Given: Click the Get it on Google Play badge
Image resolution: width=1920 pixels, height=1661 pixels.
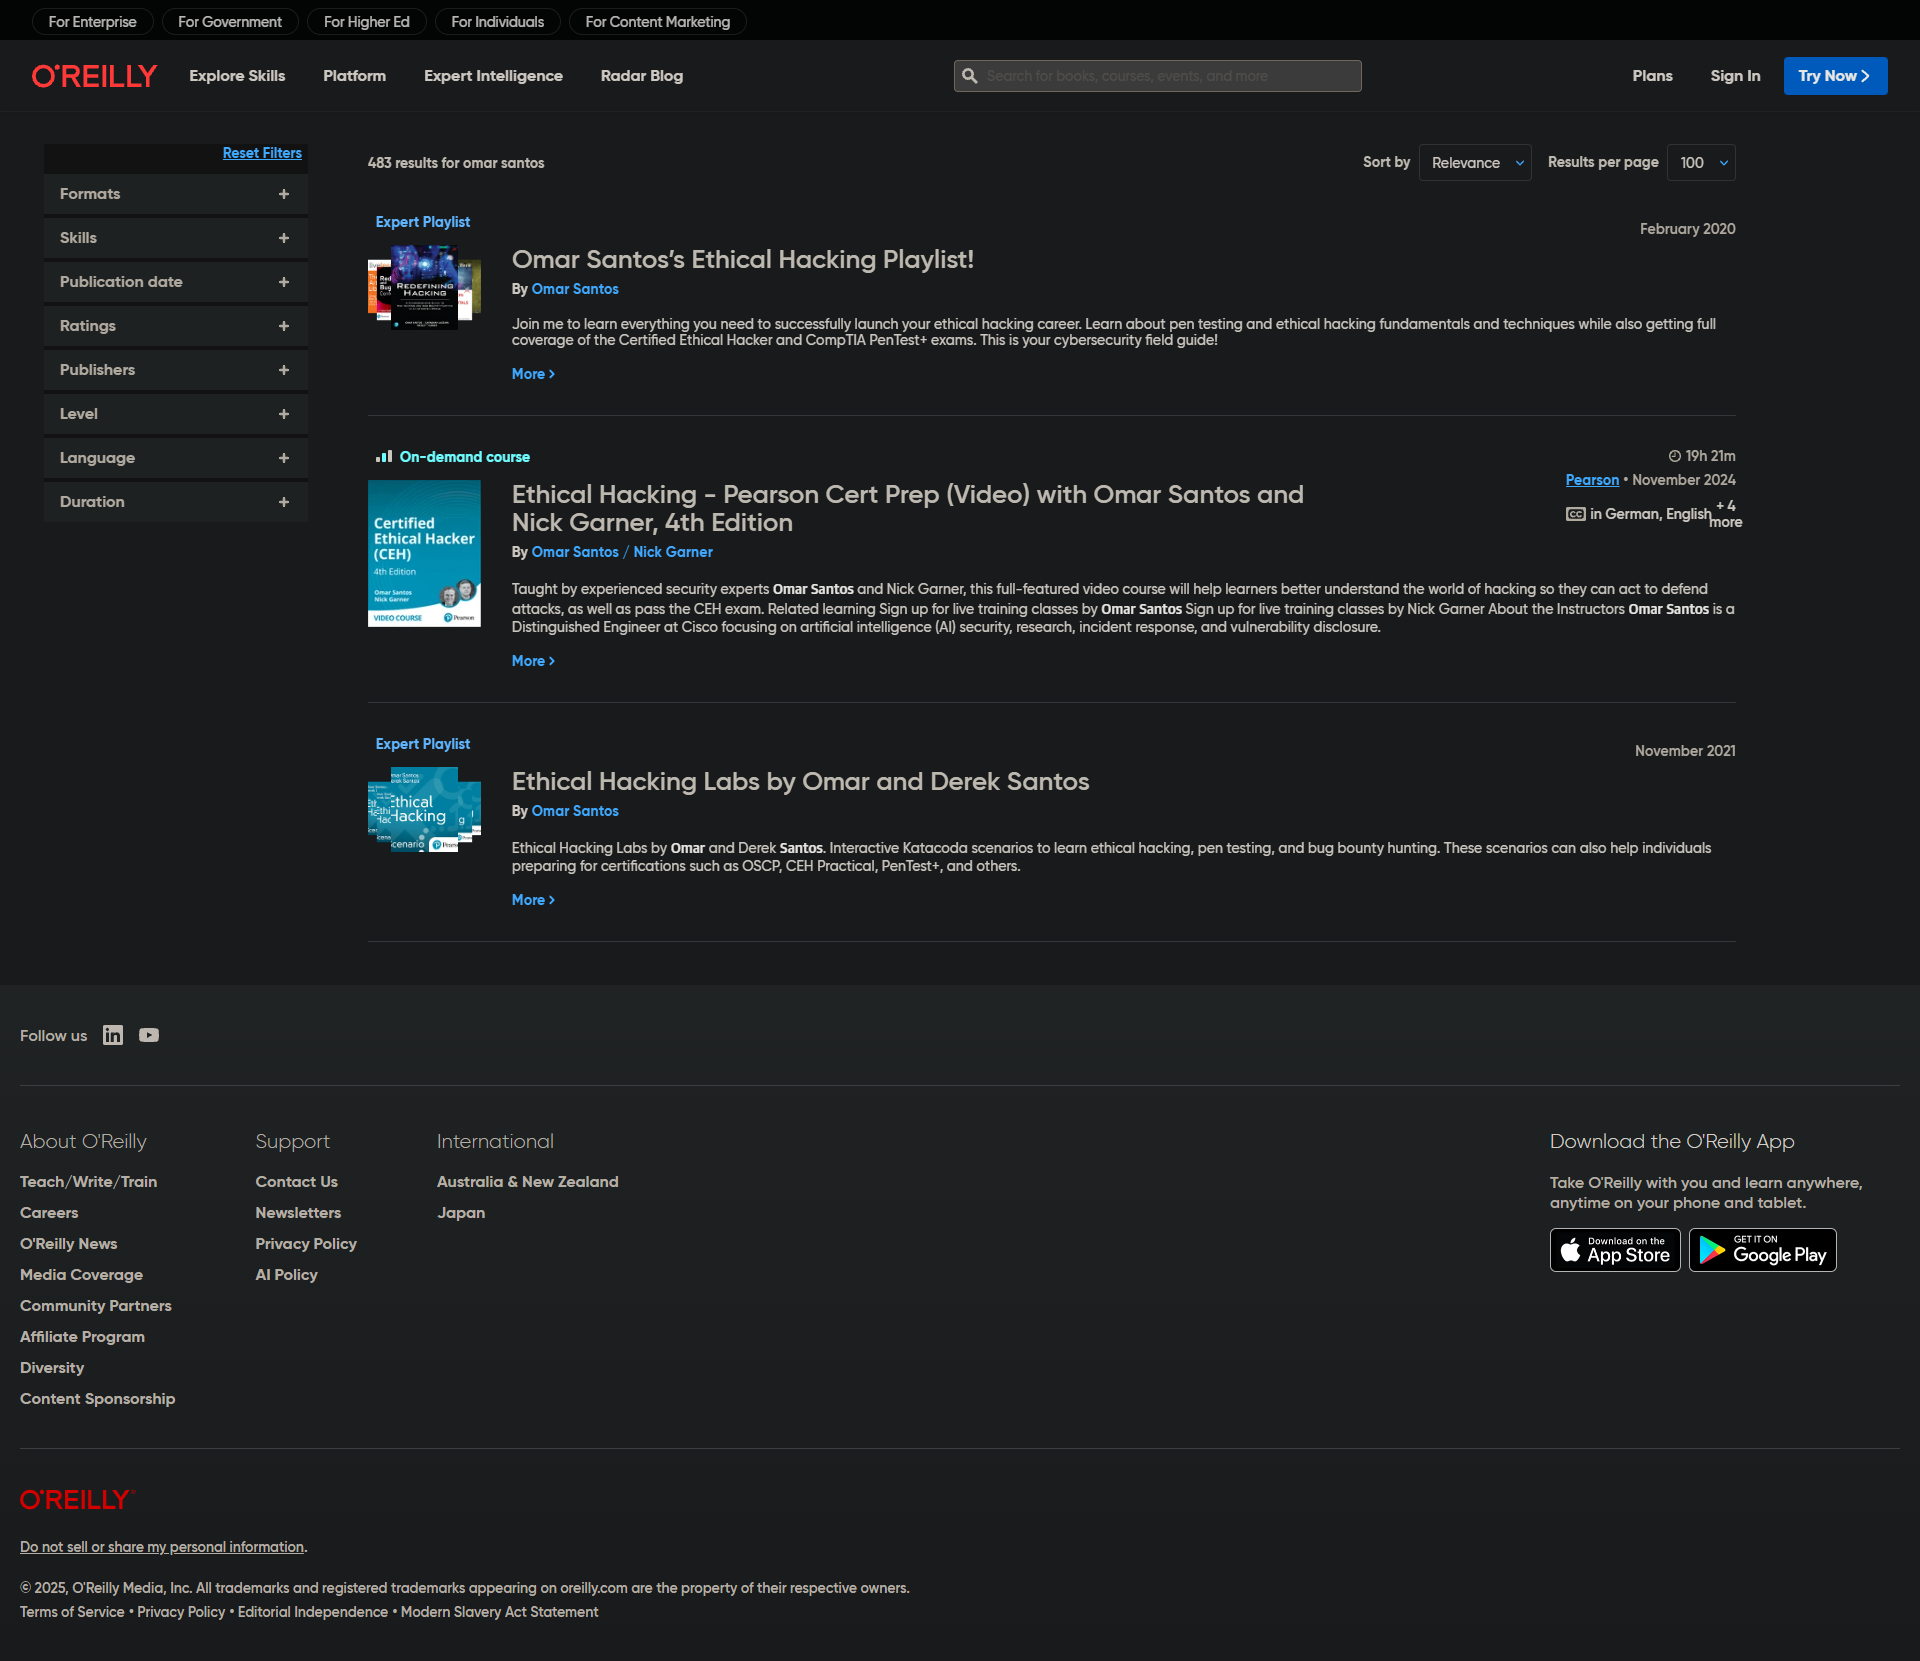Looking at the screenshot, I should tap(1763, 1250).
